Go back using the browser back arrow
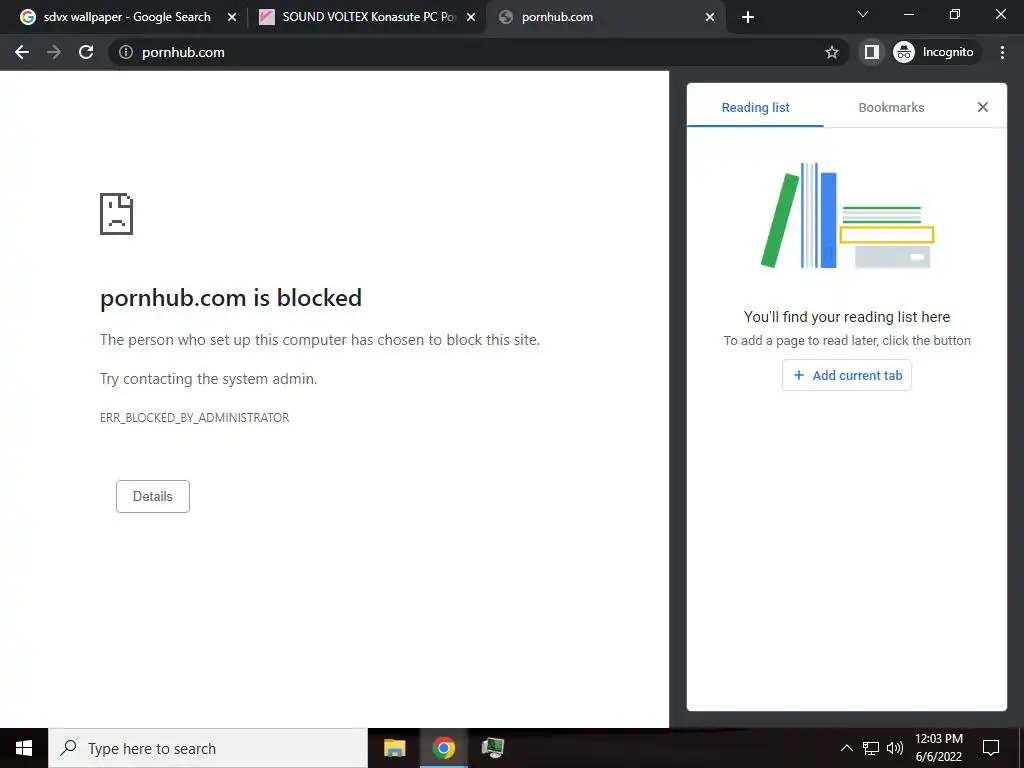This screenshot has height=768, width=1024. (22, 52)
